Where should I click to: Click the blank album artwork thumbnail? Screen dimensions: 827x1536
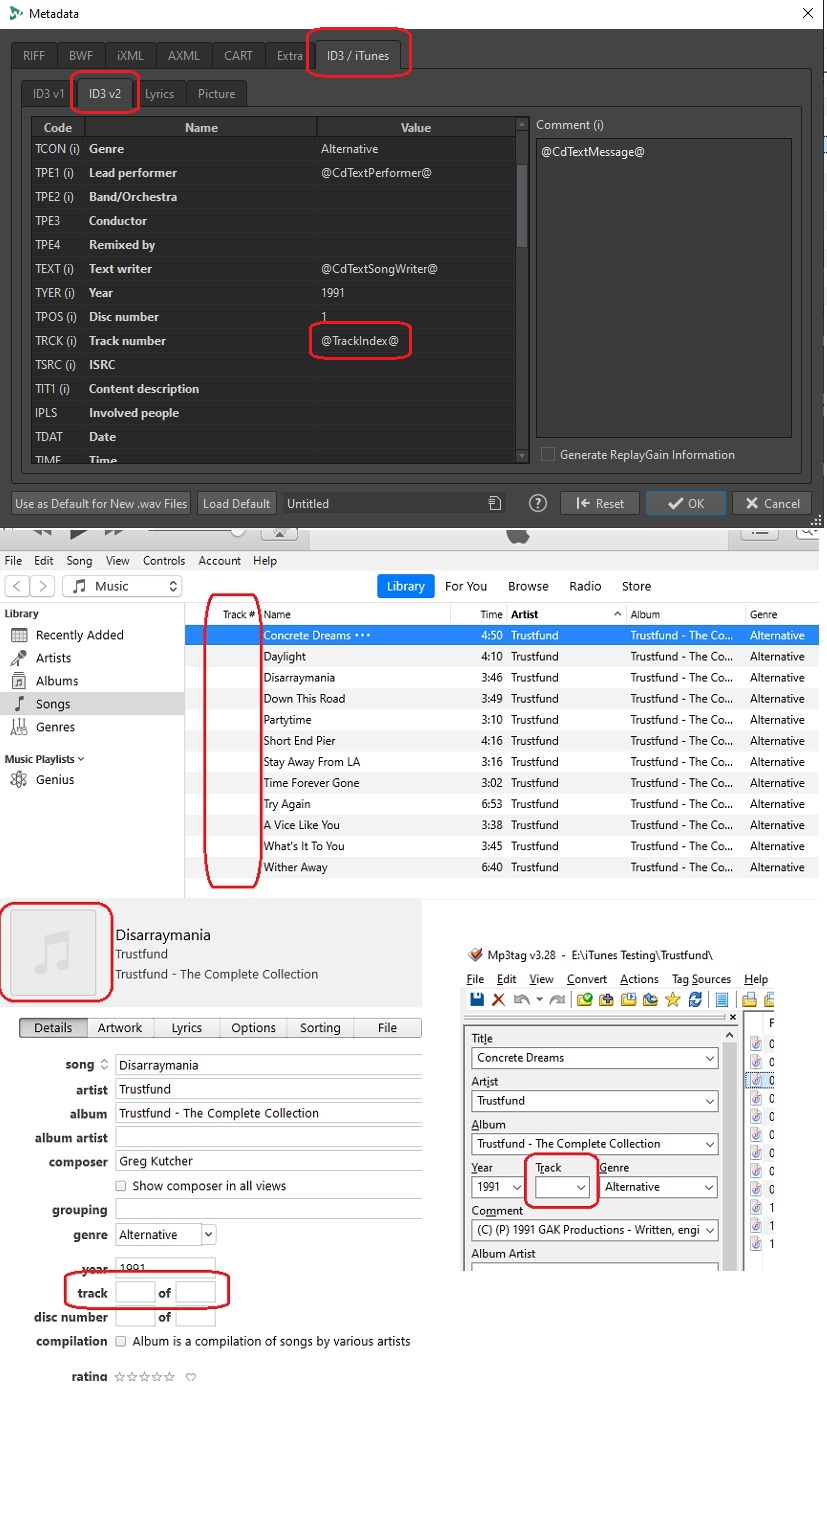(x=54, y=952)
